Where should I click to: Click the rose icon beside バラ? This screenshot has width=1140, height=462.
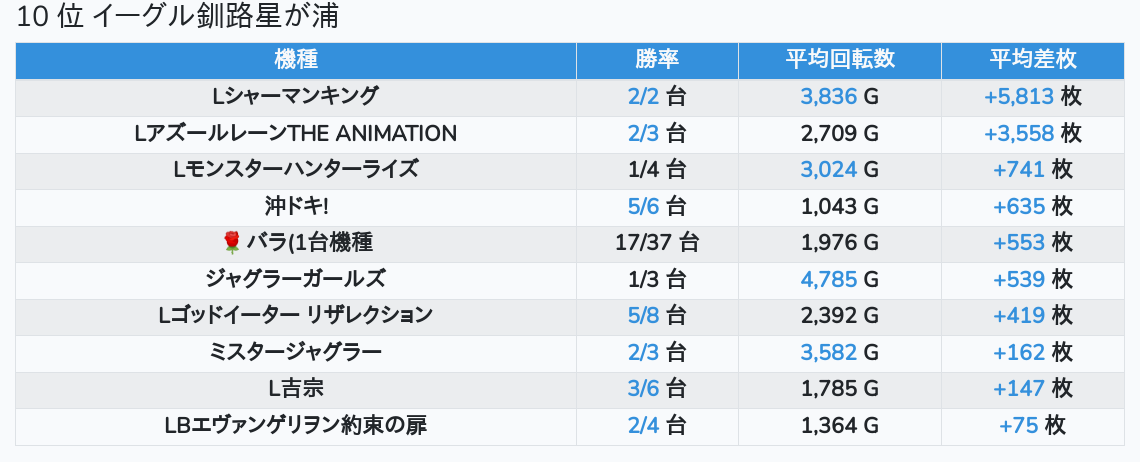(232, 242)
